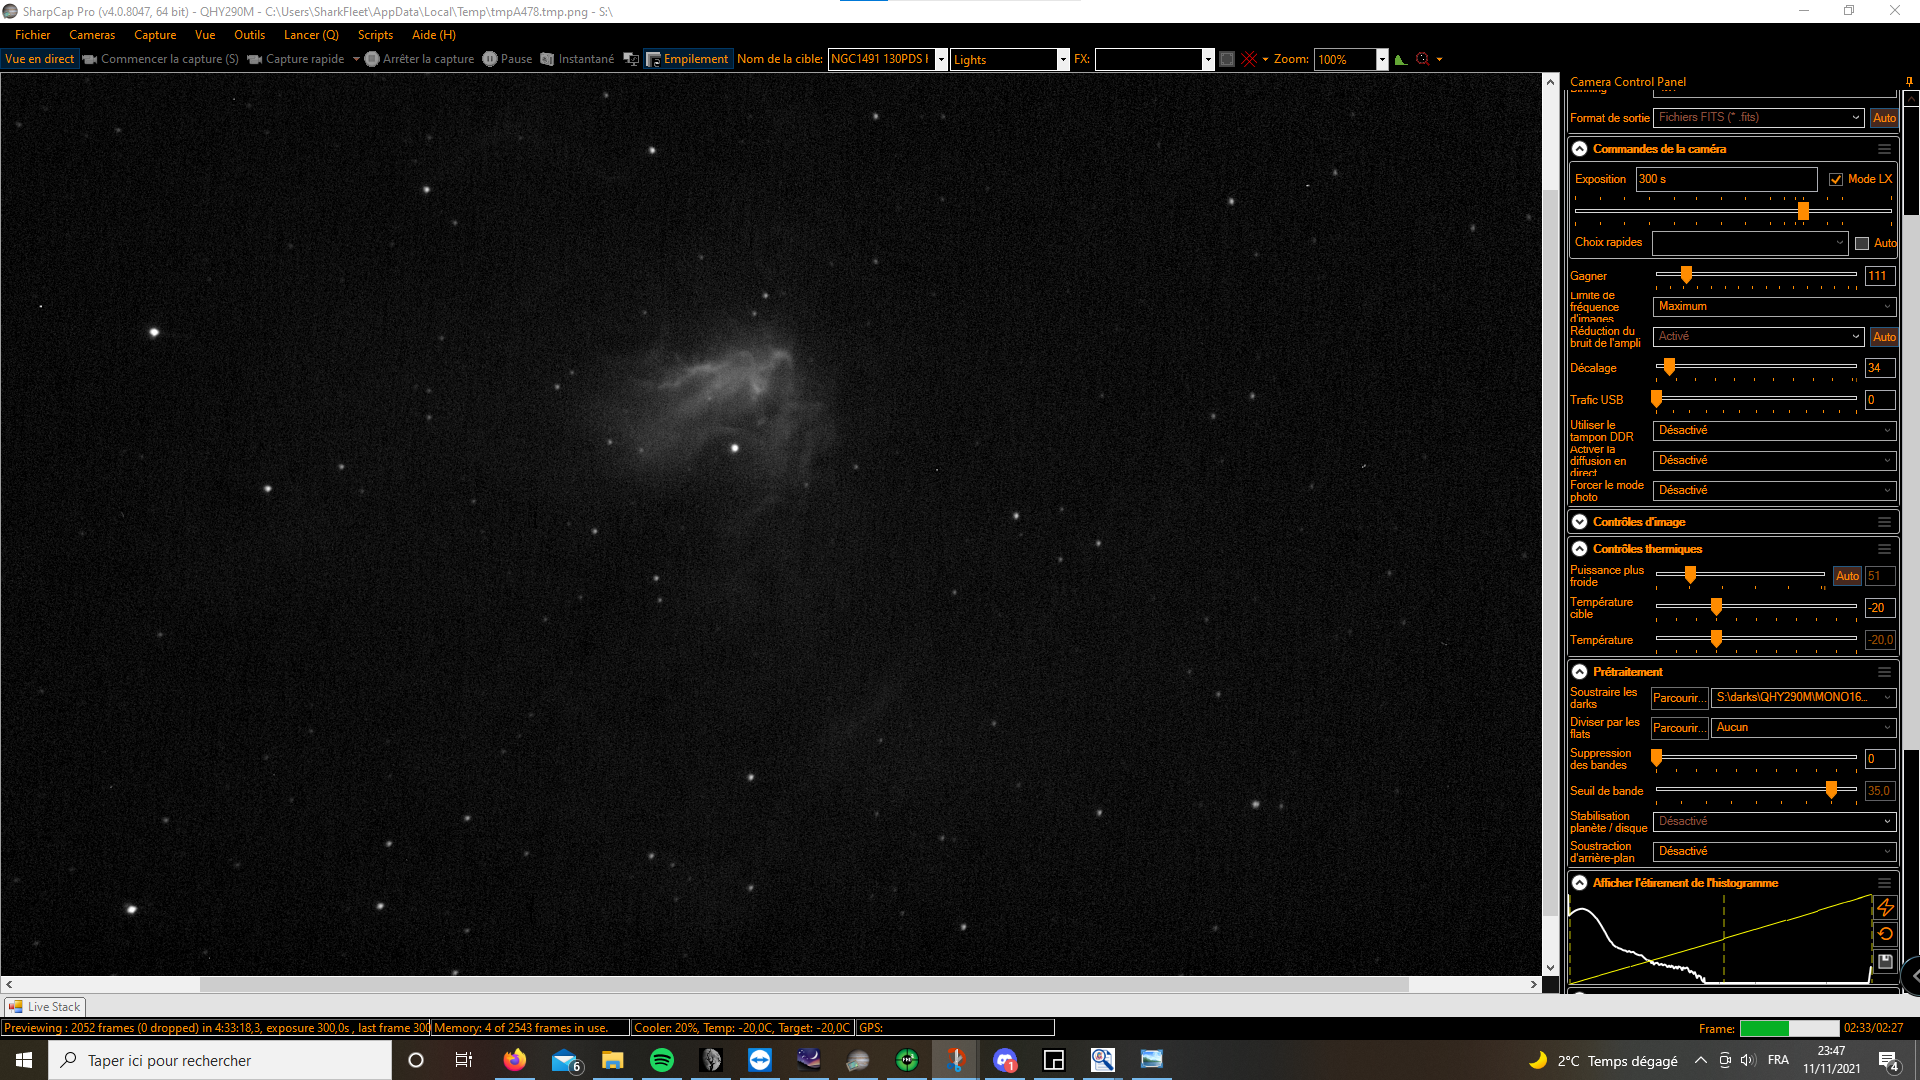This screenshot has width=1920, height=1080.
Task: Collapse the Contrôles thermiques section
Action: point(1580,549)
